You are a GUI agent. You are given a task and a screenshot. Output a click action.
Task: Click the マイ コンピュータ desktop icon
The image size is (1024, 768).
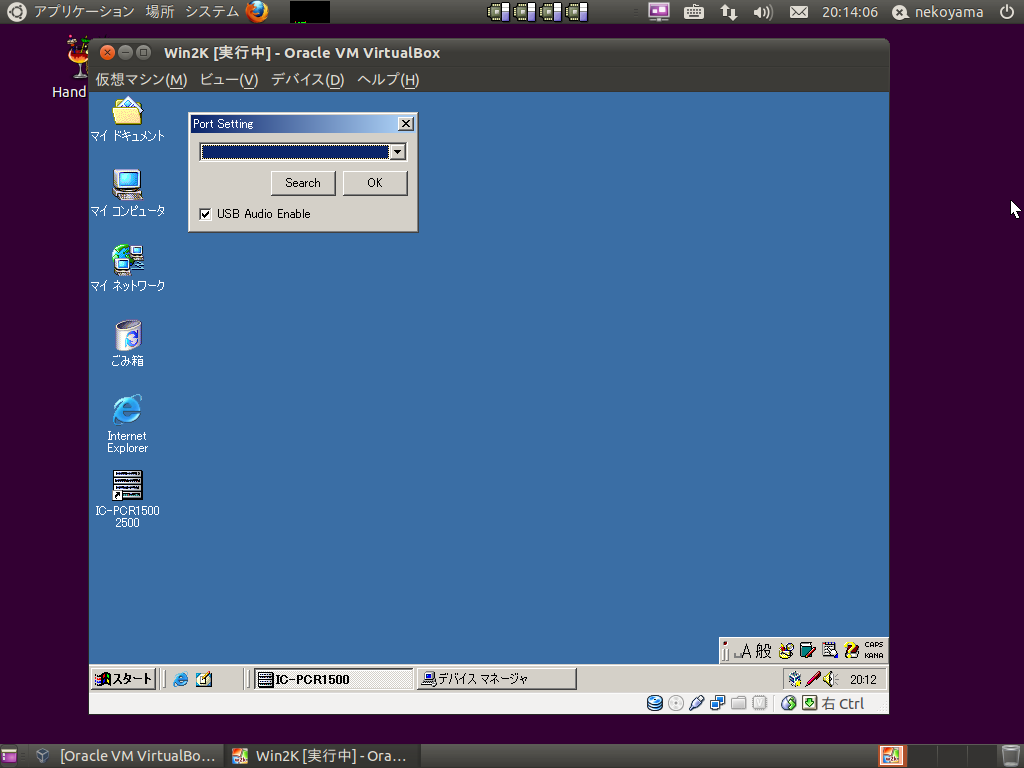tap(127, 185)
